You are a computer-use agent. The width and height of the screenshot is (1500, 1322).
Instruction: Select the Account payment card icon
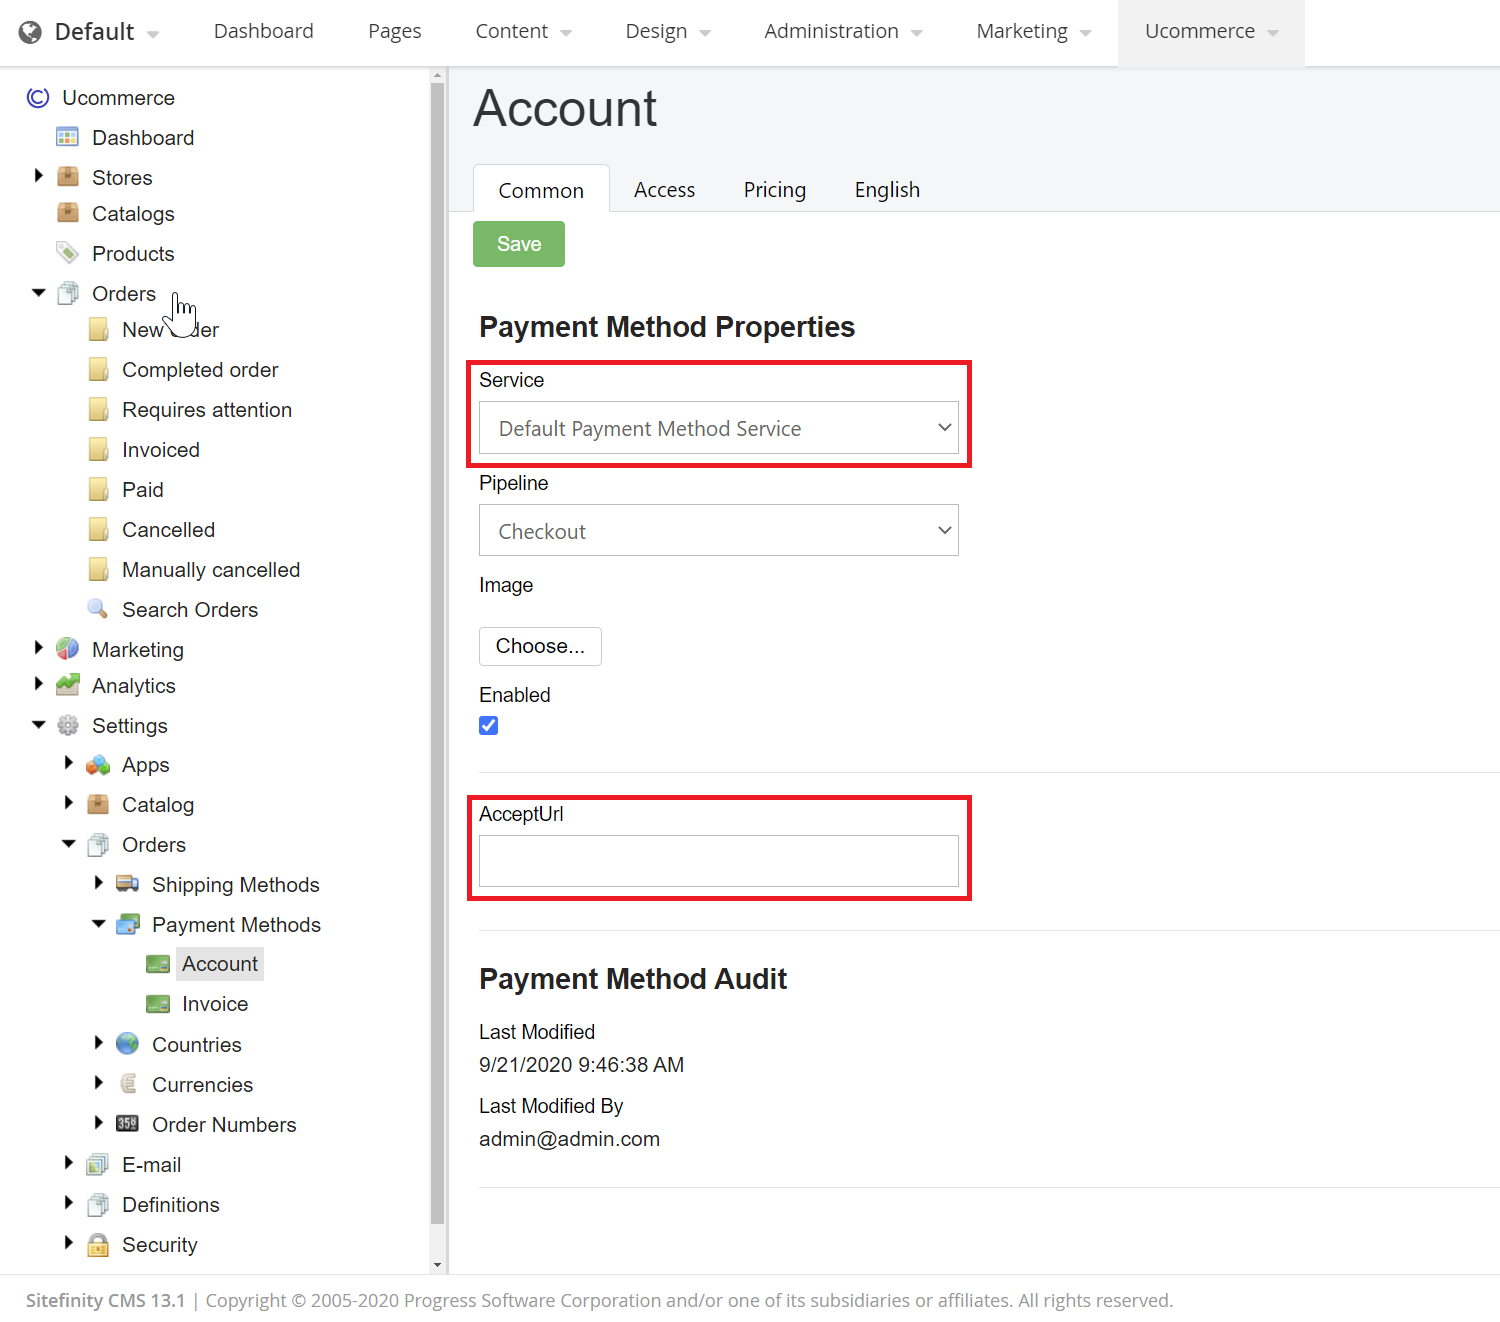[158, 963]
